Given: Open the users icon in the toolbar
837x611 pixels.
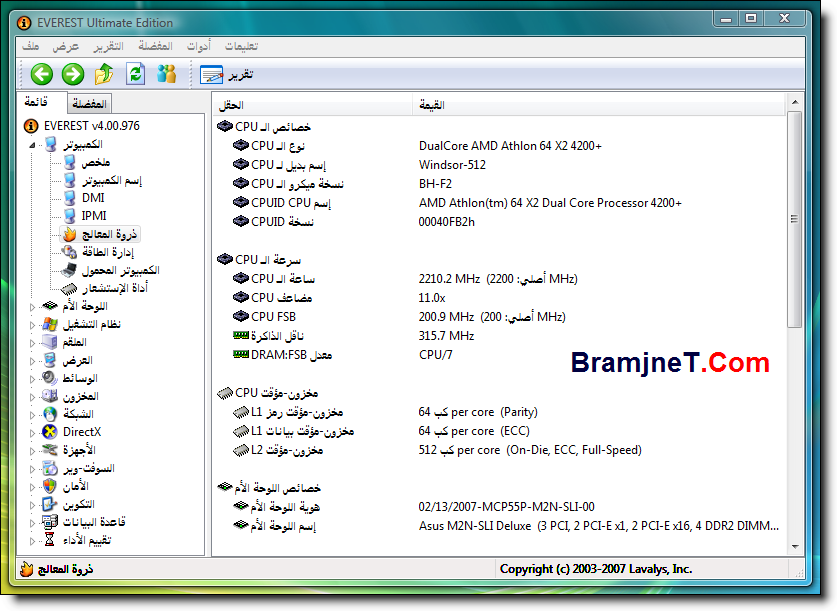Looking at the screenshot, I should 167,74.
